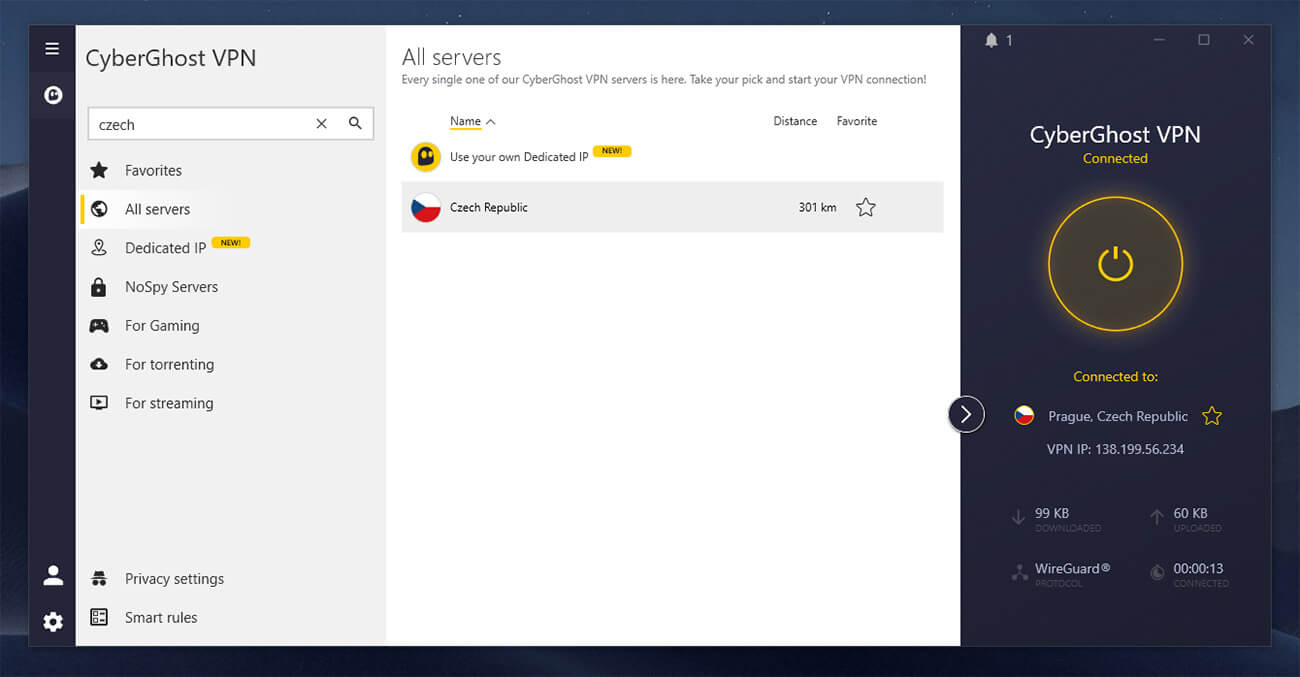Open settings gear icon
This screenshot has height=677, width=1300.
[53, 622]
